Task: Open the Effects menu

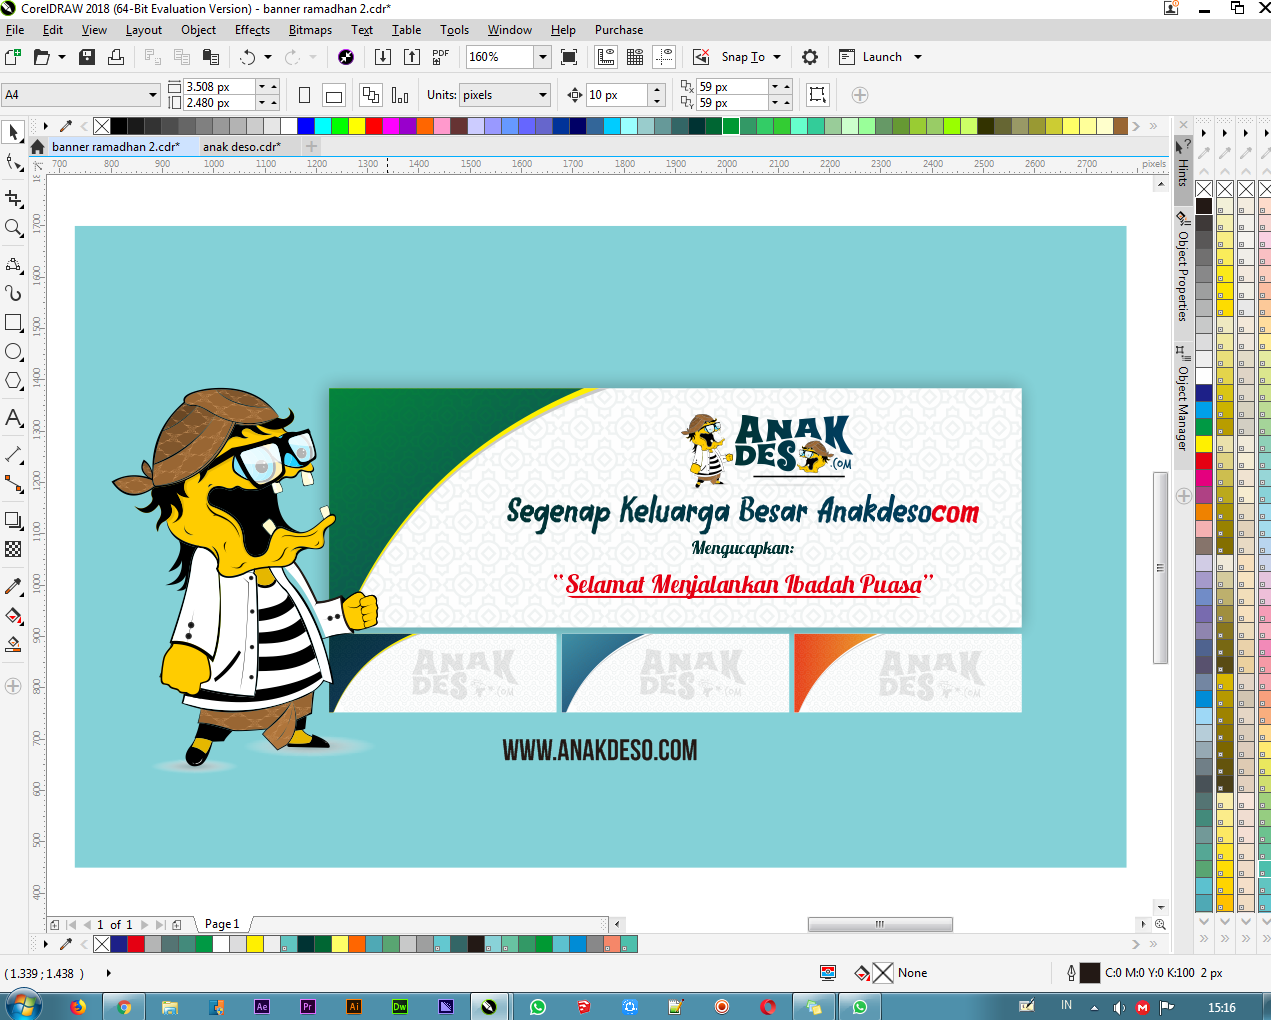Action: pos(252,30)
